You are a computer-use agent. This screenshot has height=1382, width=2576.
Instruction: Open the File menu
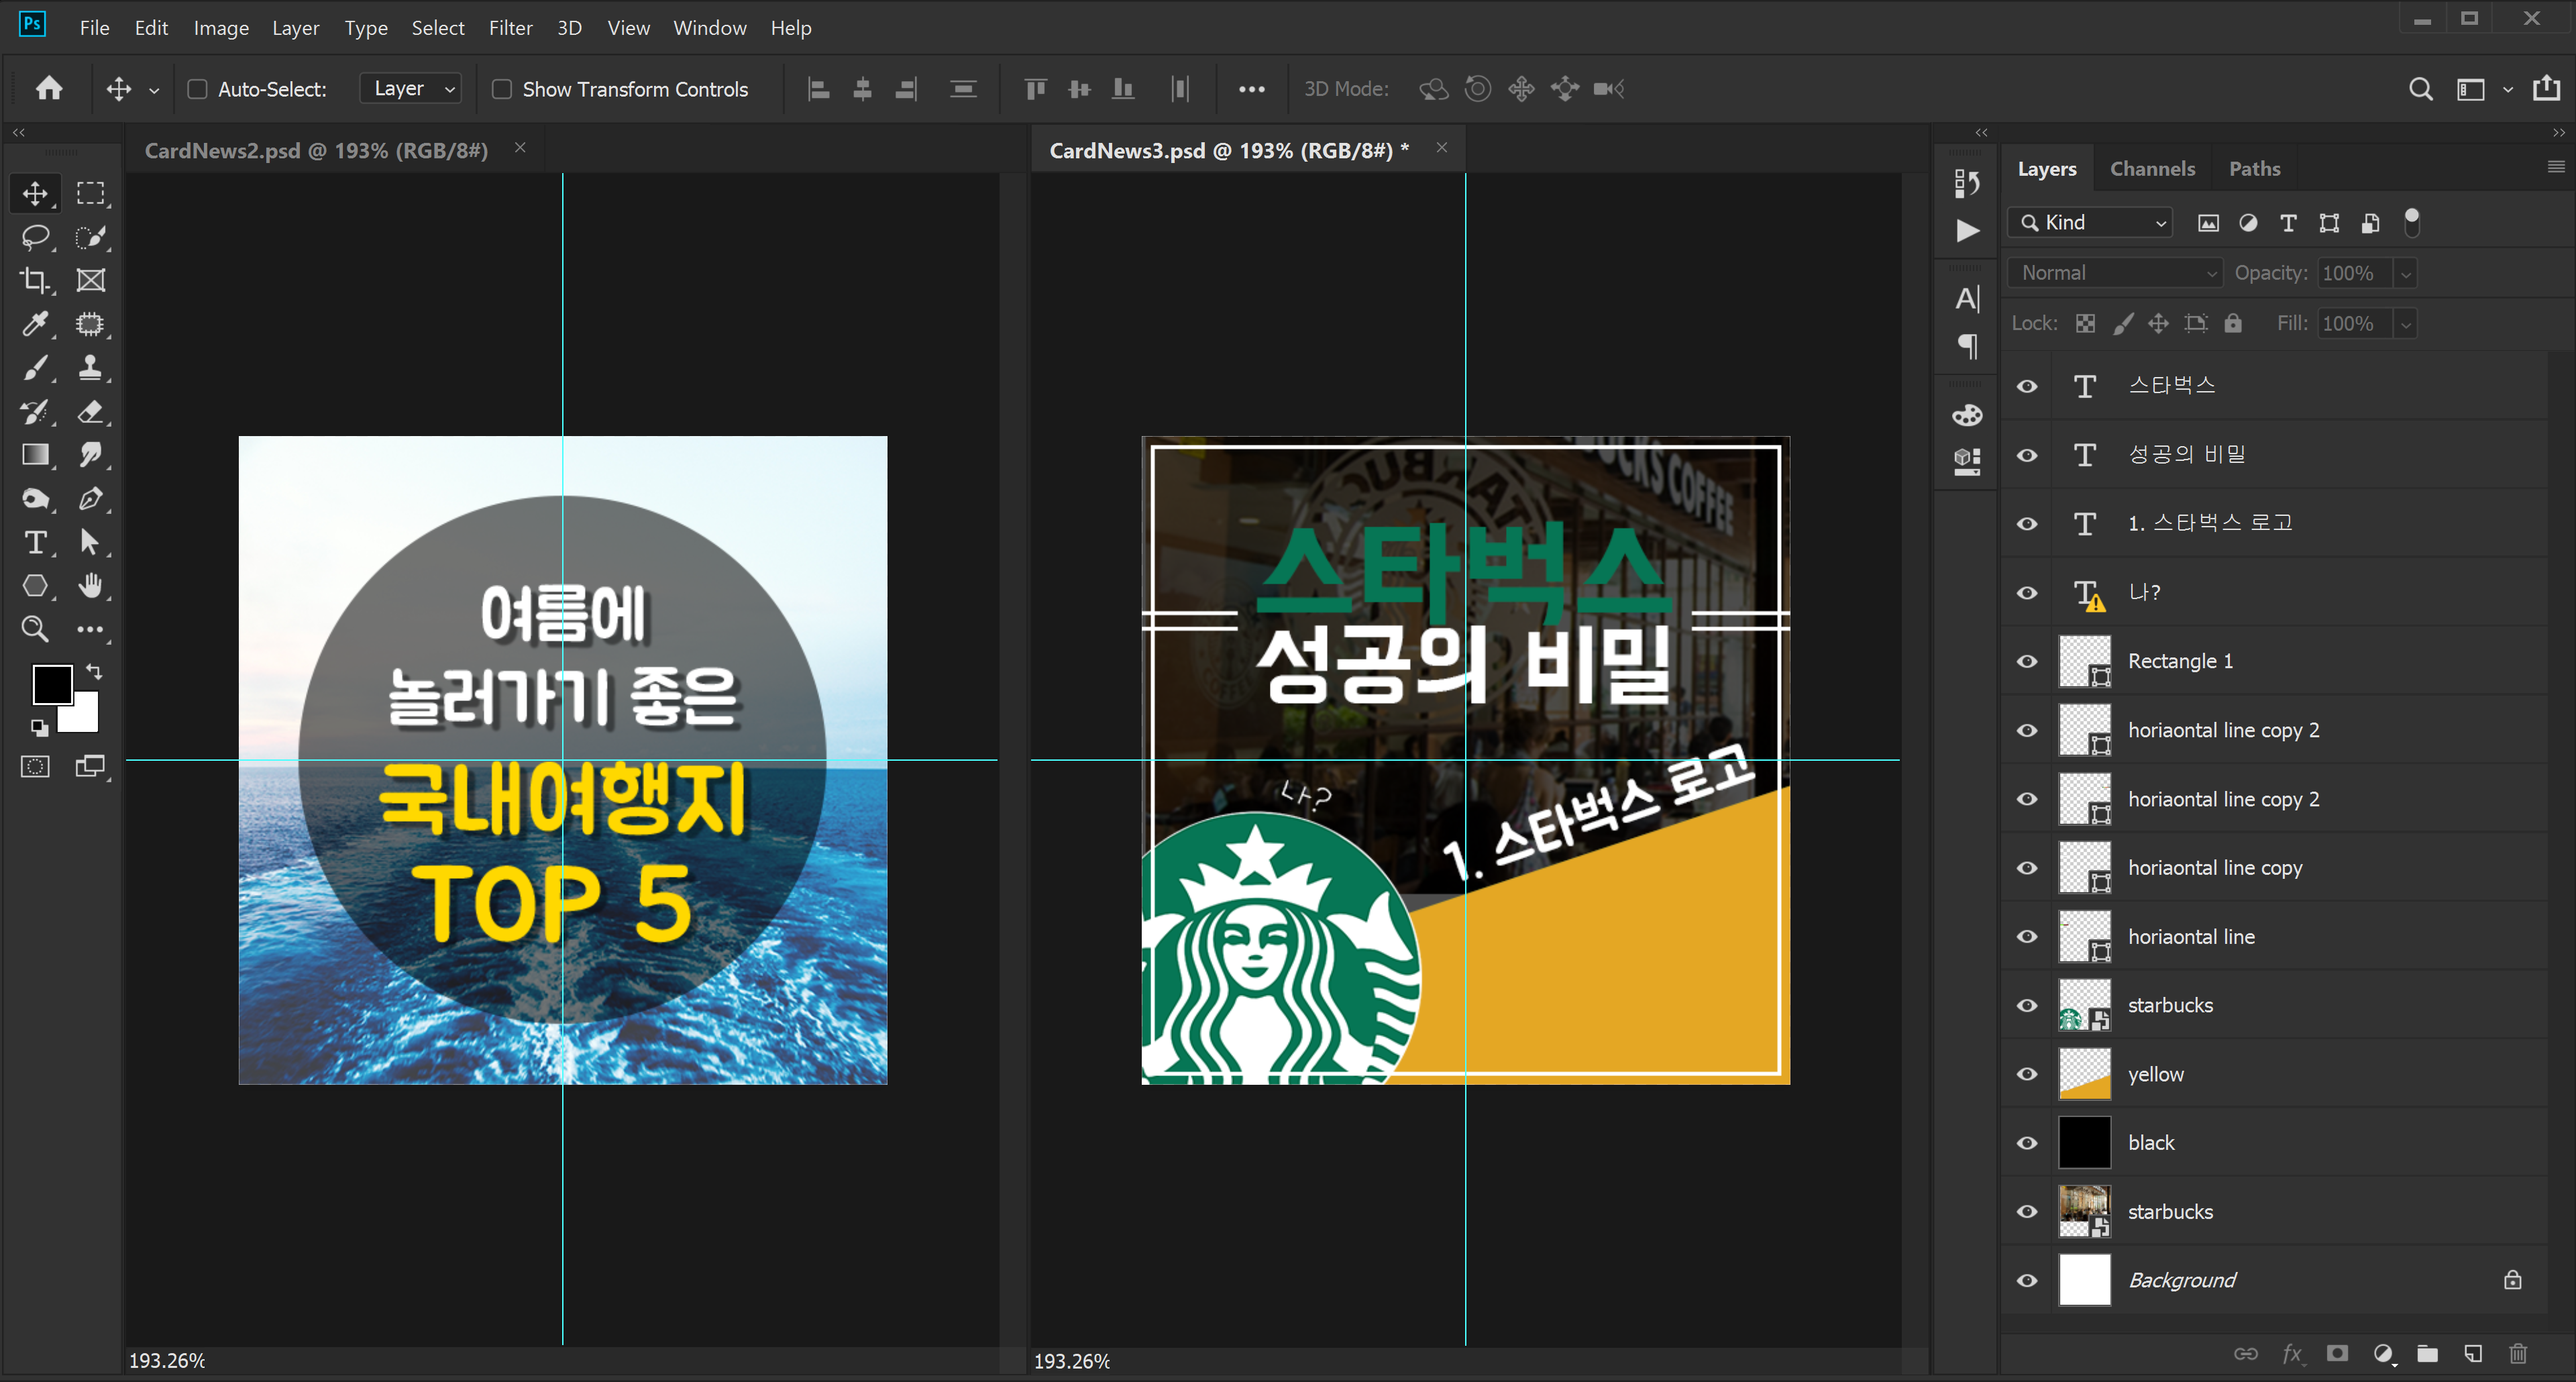click(94, 28)
